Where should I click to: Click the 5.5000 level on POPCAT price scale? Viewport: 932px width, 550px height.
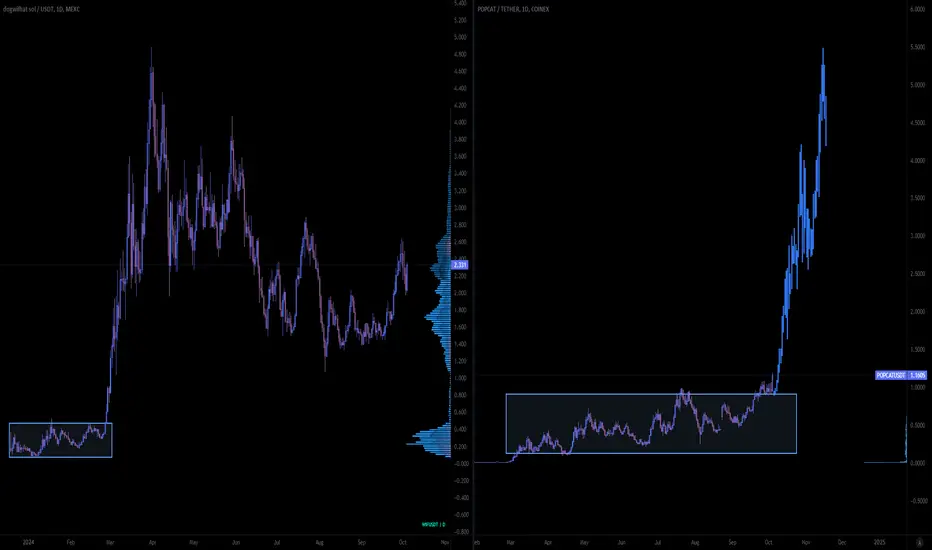click(917, 47)
